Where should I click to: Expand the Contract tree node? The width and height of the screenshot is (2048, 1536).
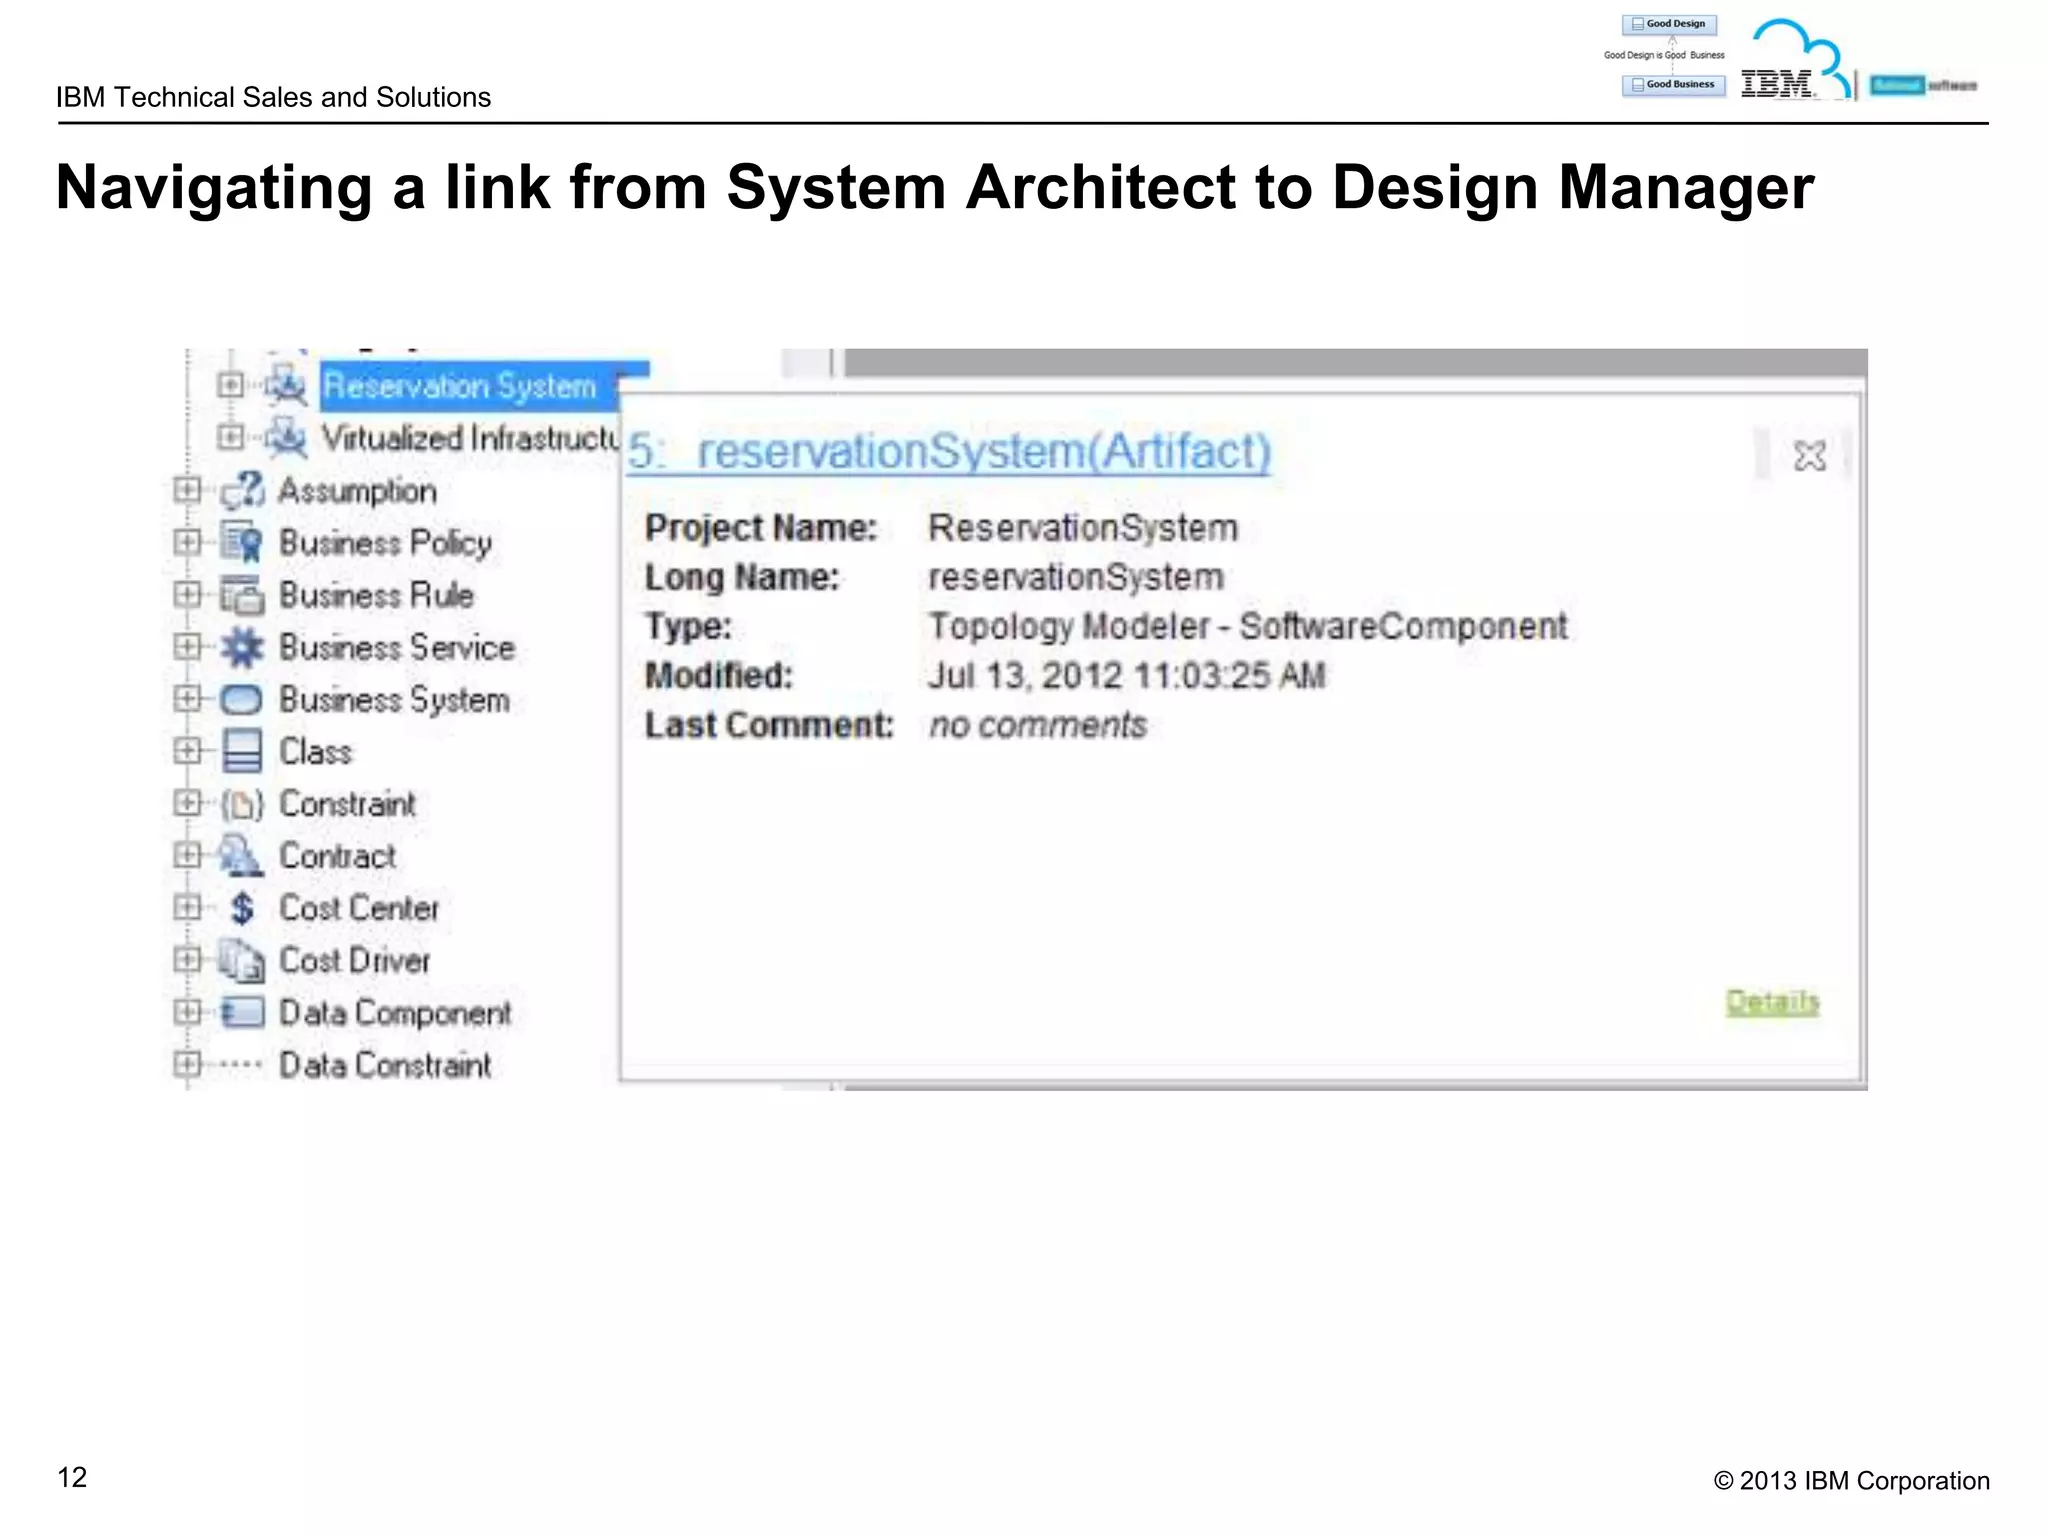[187, 855]
